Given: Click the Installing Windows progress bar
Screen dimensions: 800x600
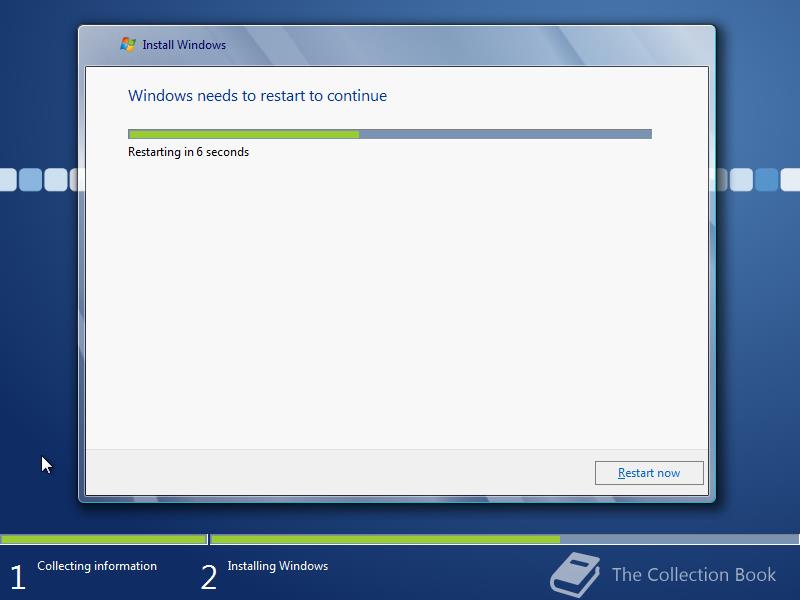Looking at the screenshot, I should click(505, 539).
